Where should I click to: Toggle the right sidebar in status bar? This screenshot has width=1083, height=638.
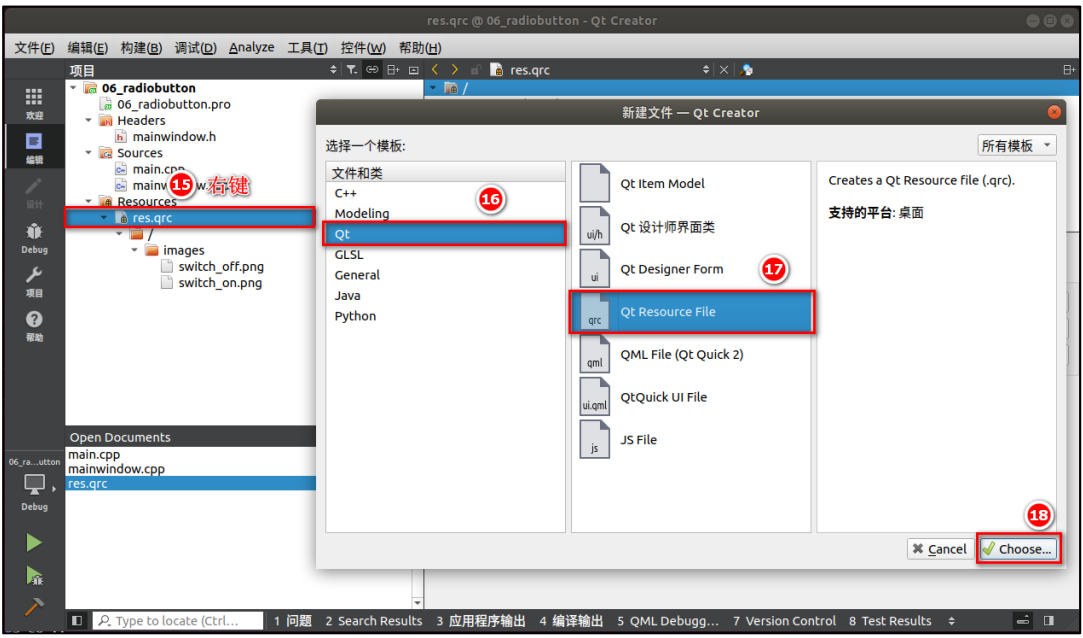click(x=1049, y=621)
